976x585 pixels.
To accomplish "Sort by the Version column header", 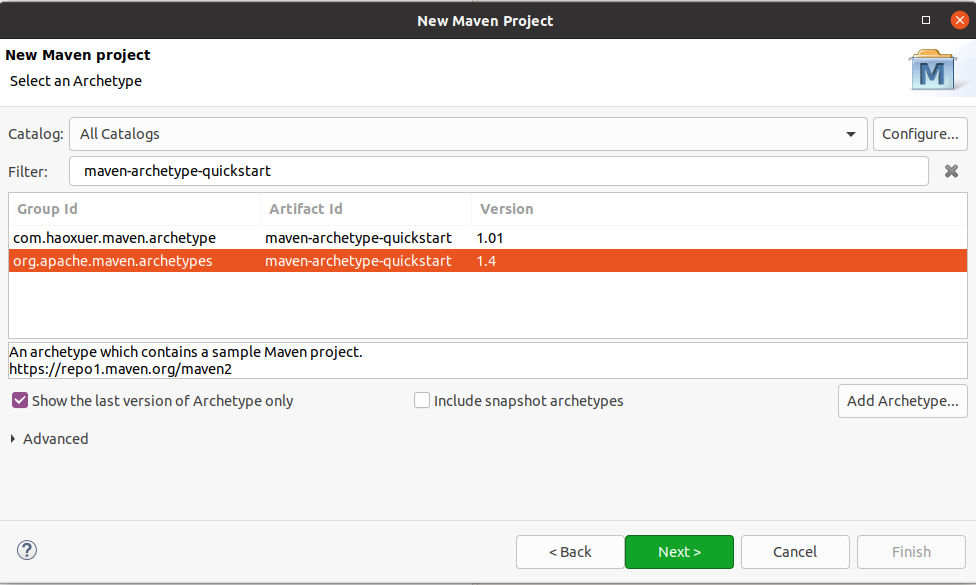I will pyautogui.click(x=506, y=209).
